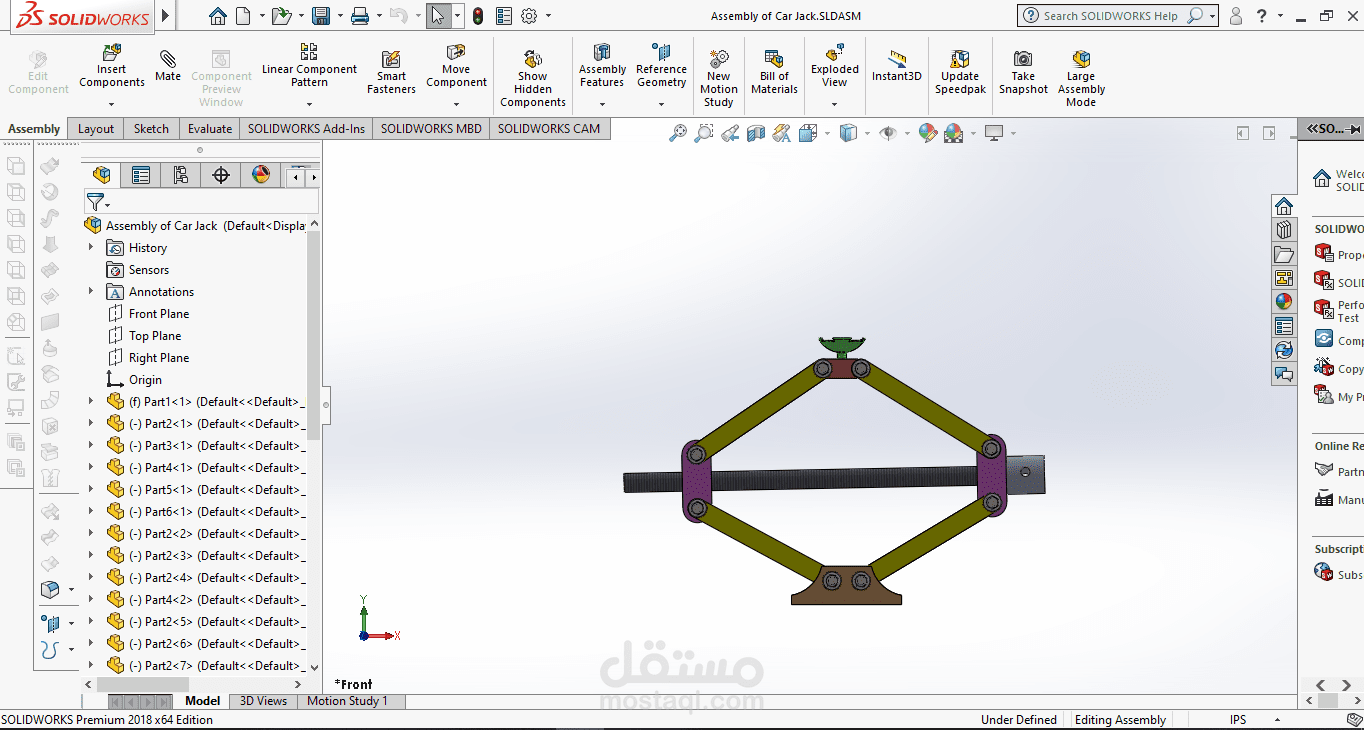The height and width of the screenshot is (730, 1364).
Task: Expand Part6<1> component node
Action: tap(91, 511)
